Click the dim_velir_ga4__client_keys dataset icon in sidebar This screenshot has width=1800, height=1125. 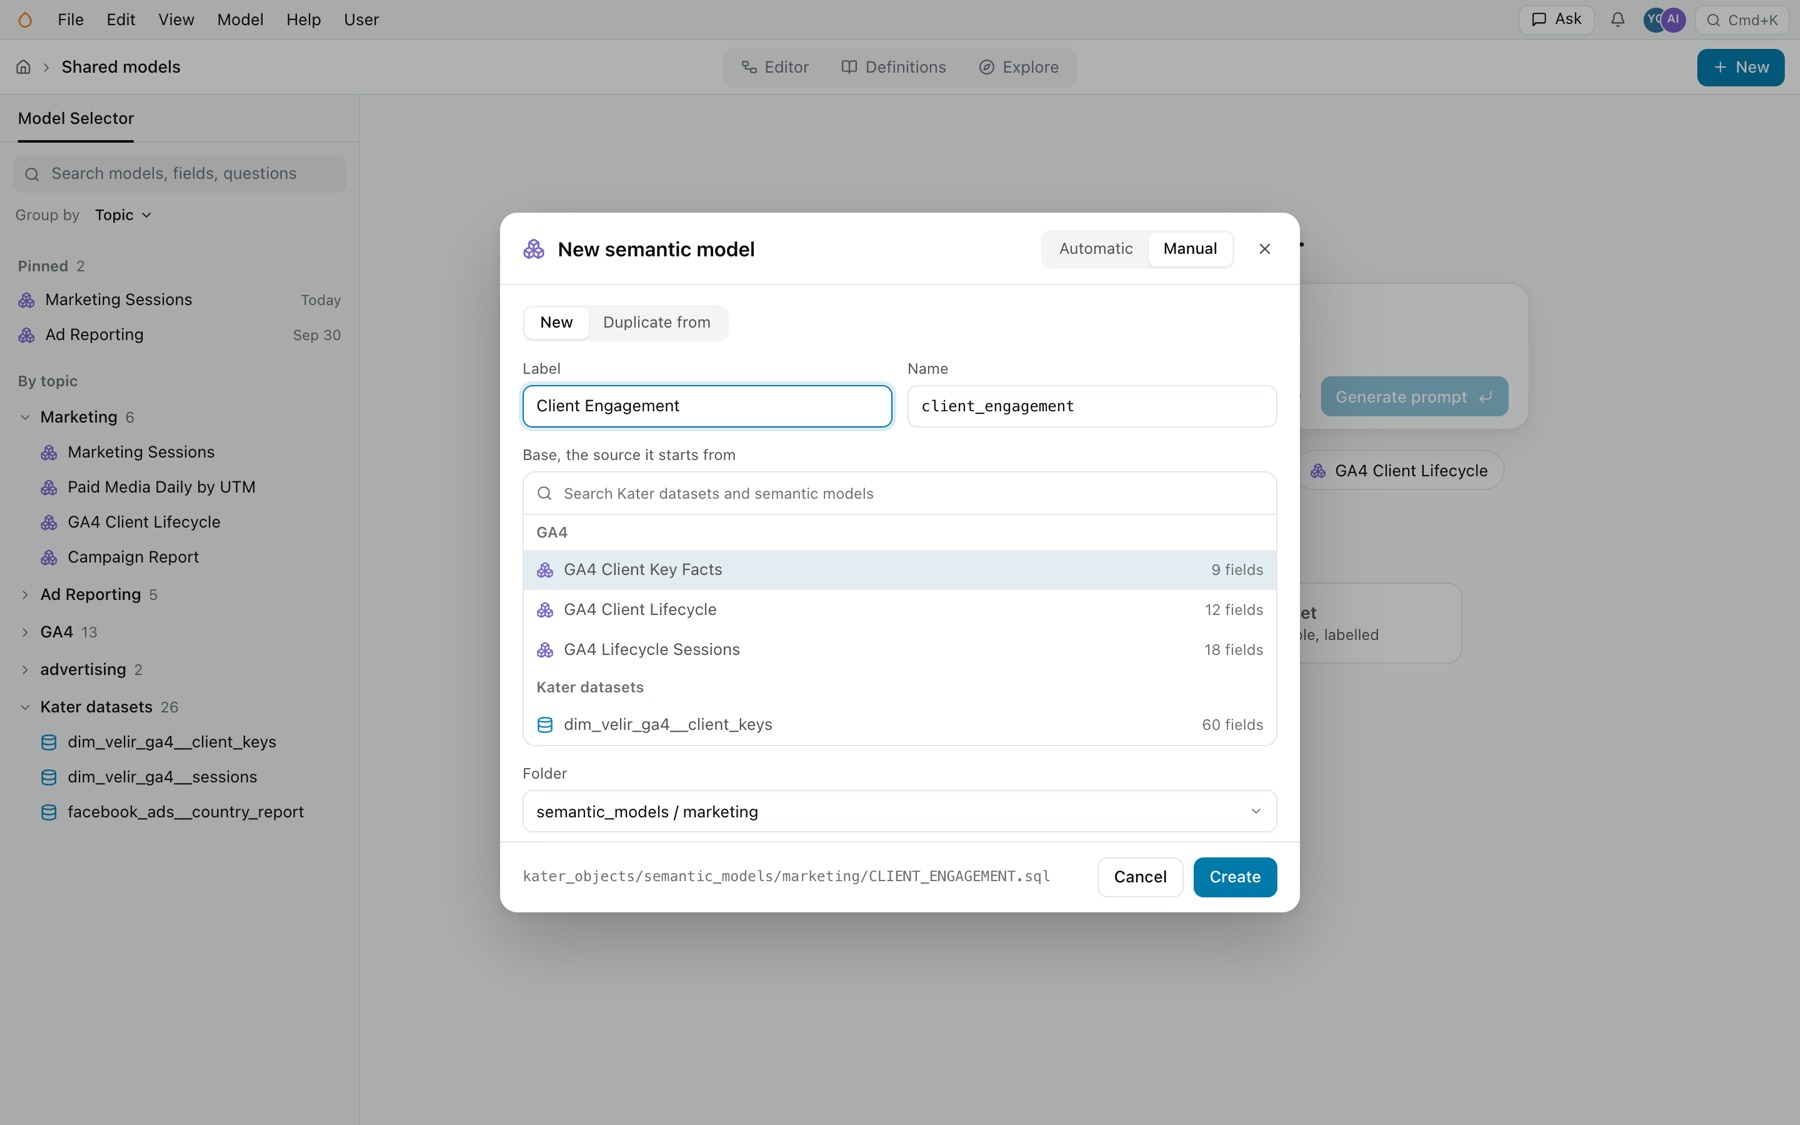tap(48, 742)
